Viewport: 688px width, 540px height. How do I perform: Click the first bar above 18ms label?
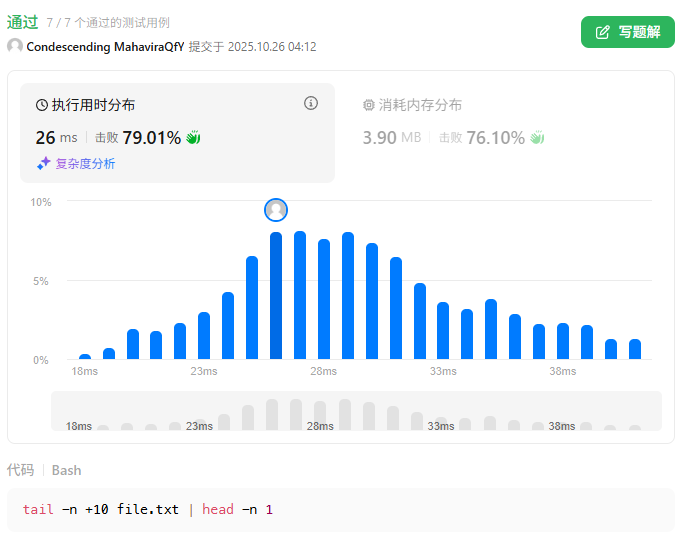(85, 356)
